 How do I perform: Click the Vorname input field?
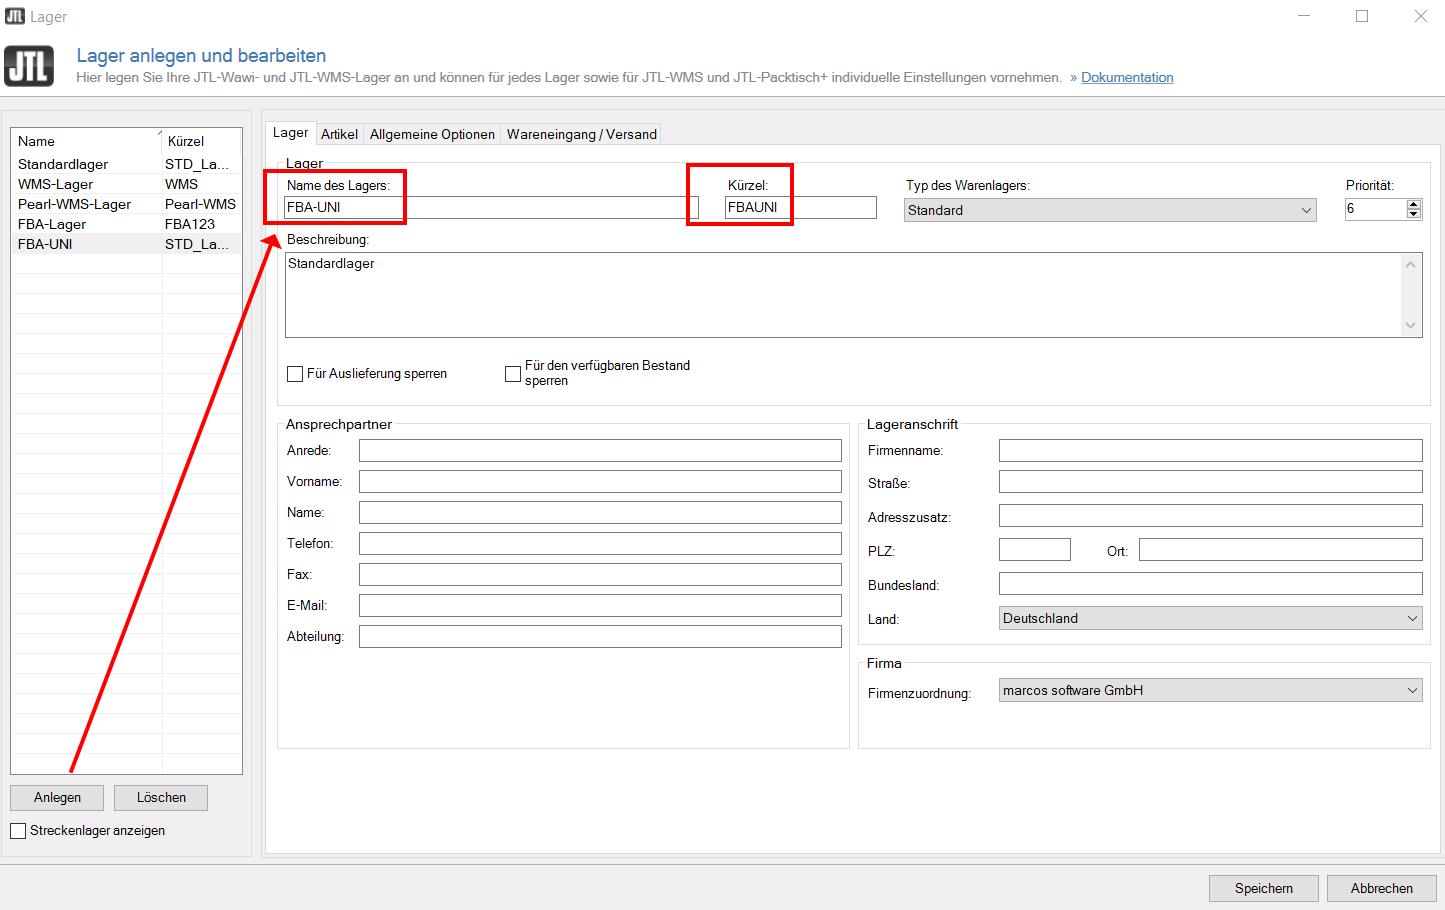(600, 481)
